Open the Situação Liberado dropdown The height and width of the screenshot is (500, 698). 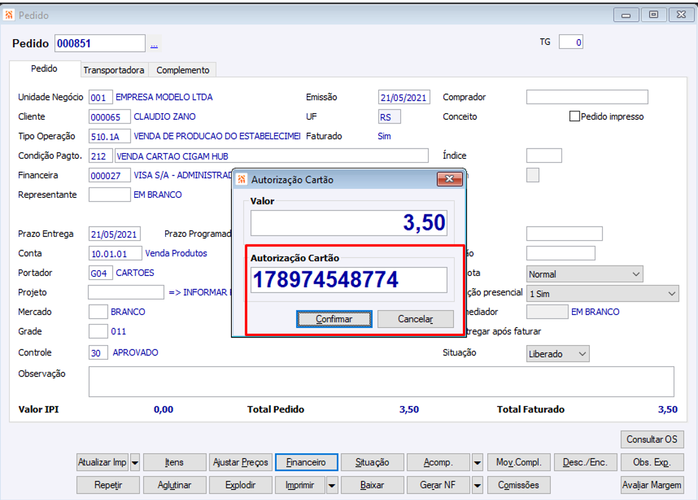click(x=557, y=354)
